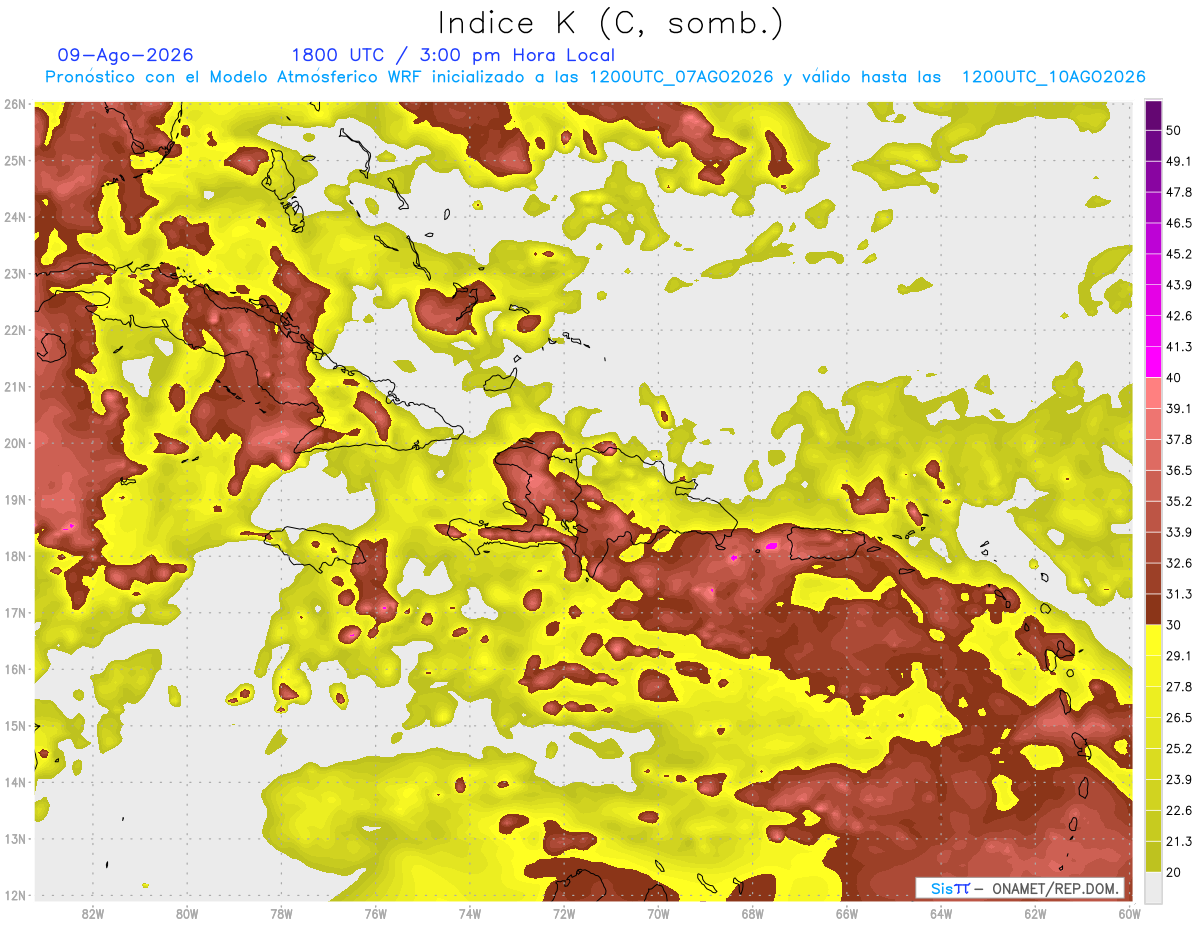Click the '64W' longitude label

941,914
